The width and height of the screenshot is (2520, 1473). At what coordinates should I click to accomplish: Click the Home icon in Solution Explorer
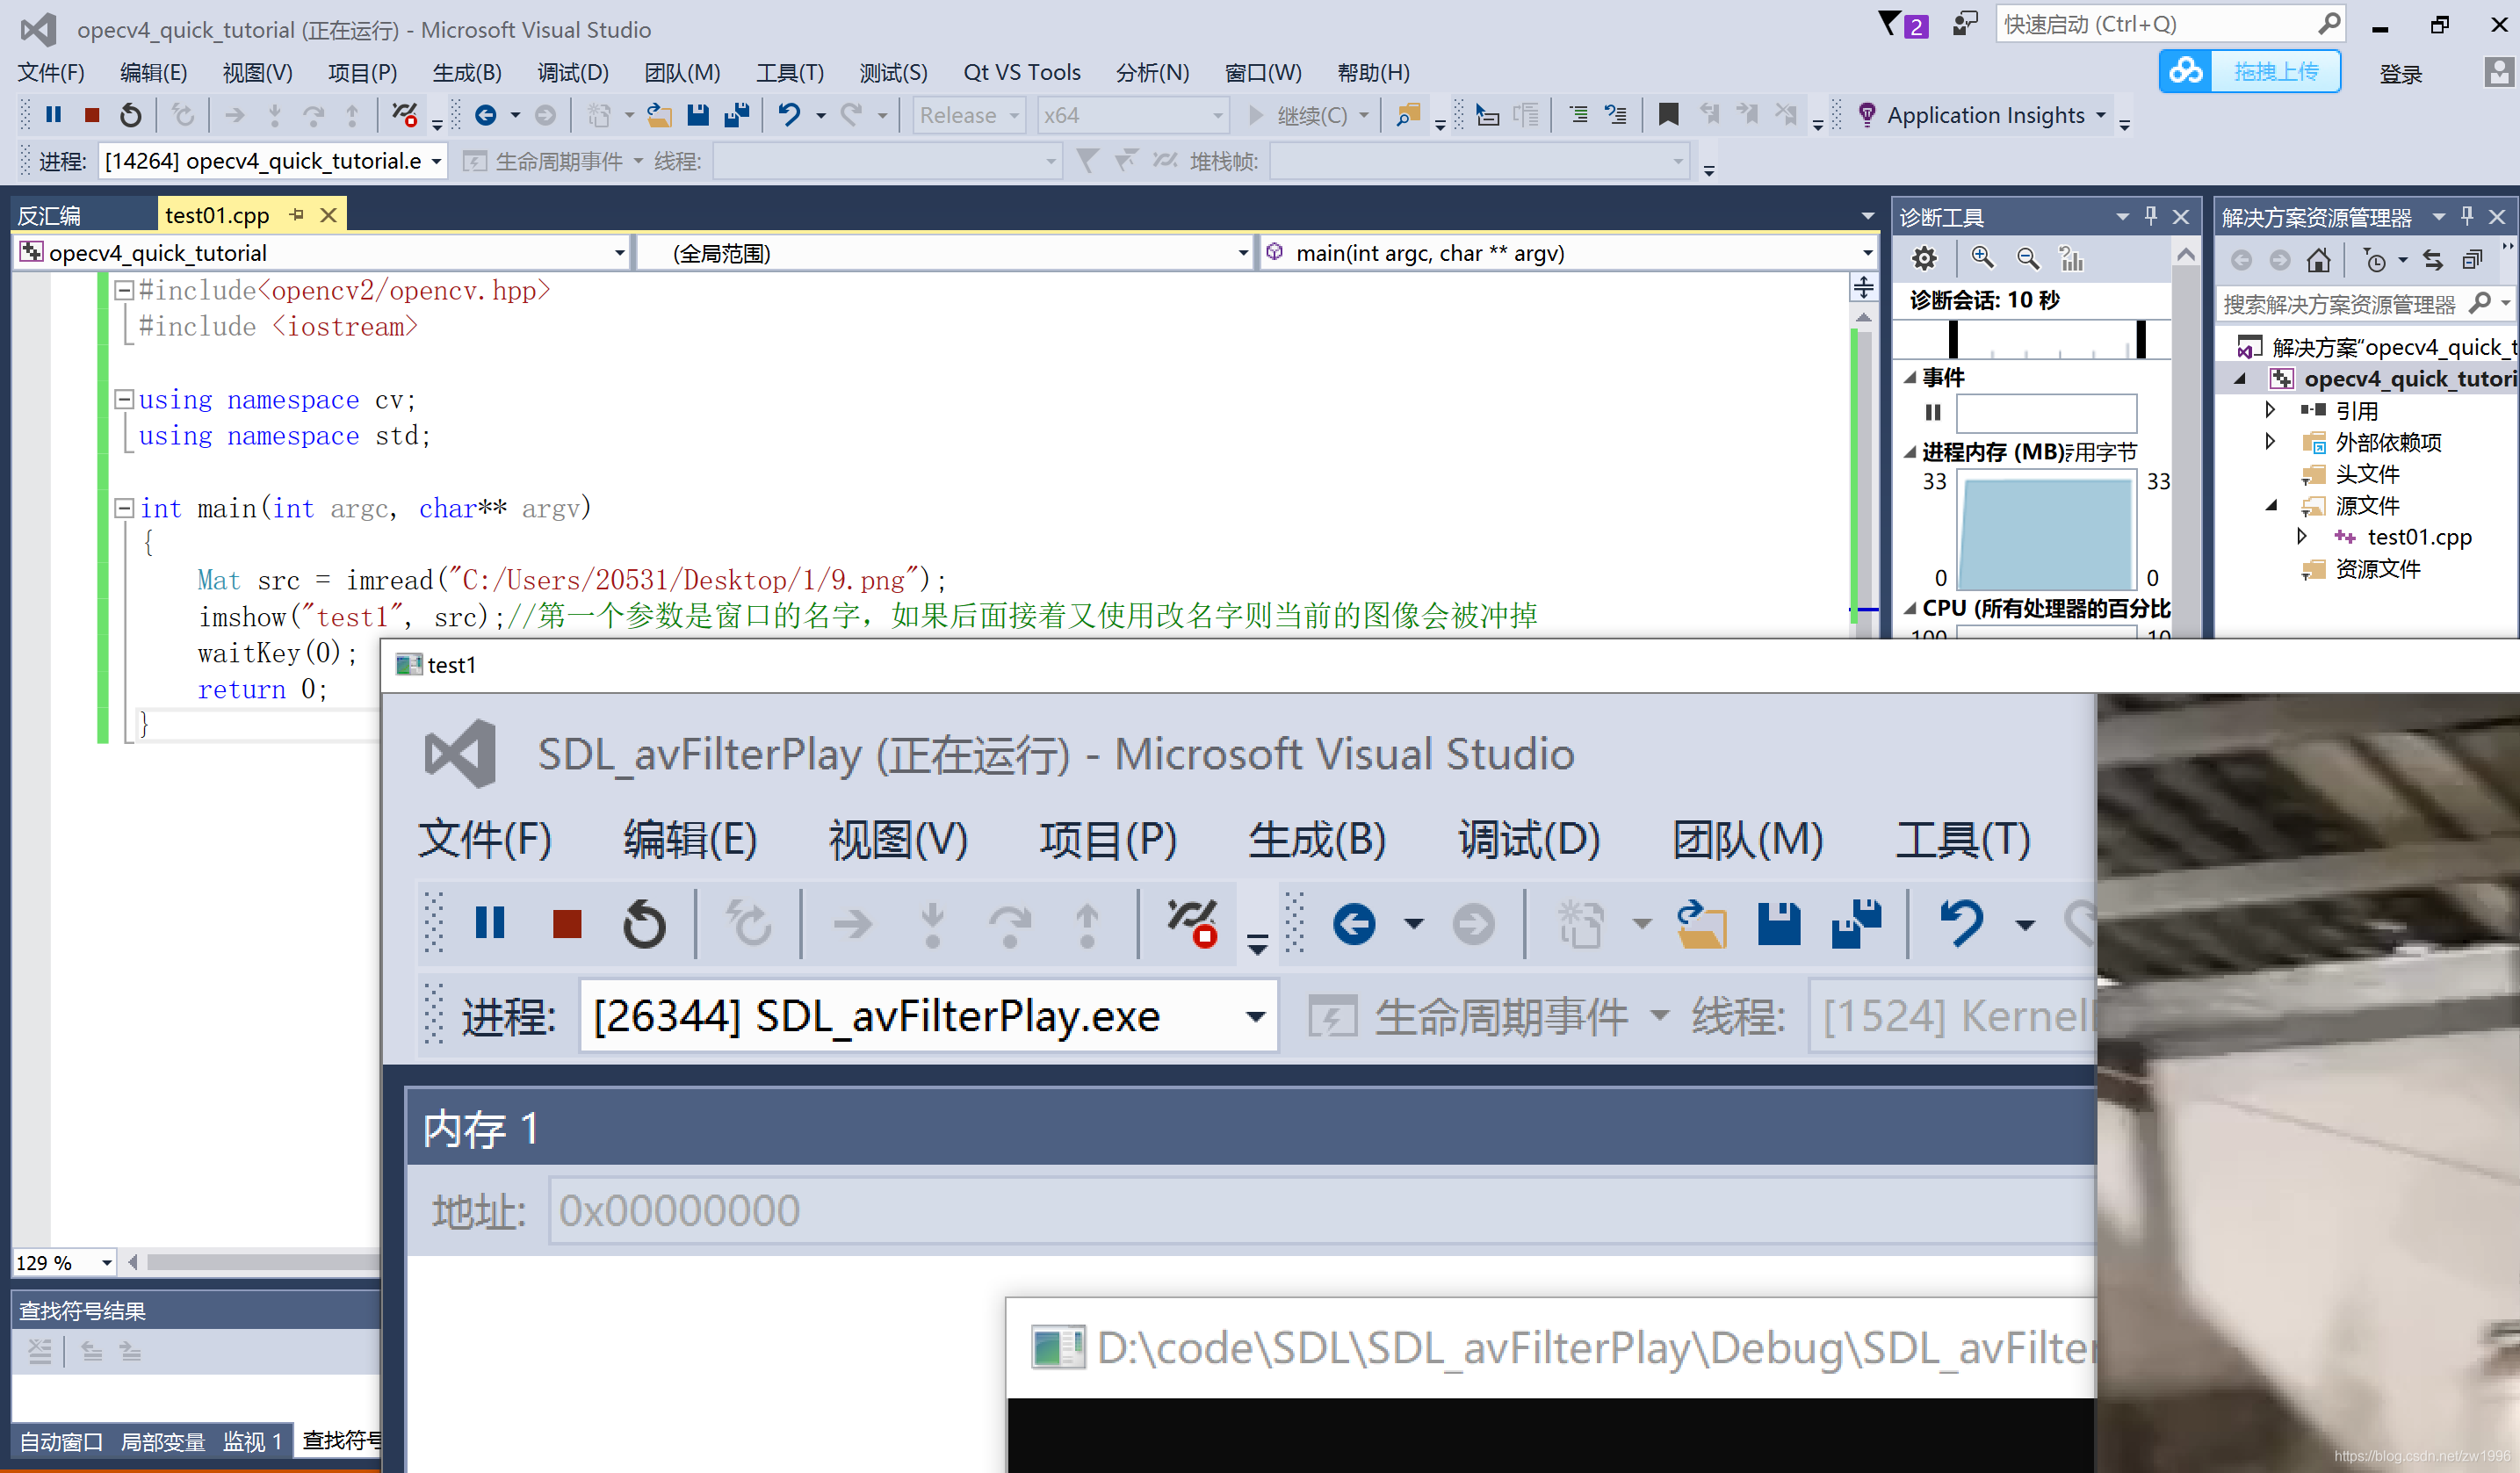[2319, 261]
